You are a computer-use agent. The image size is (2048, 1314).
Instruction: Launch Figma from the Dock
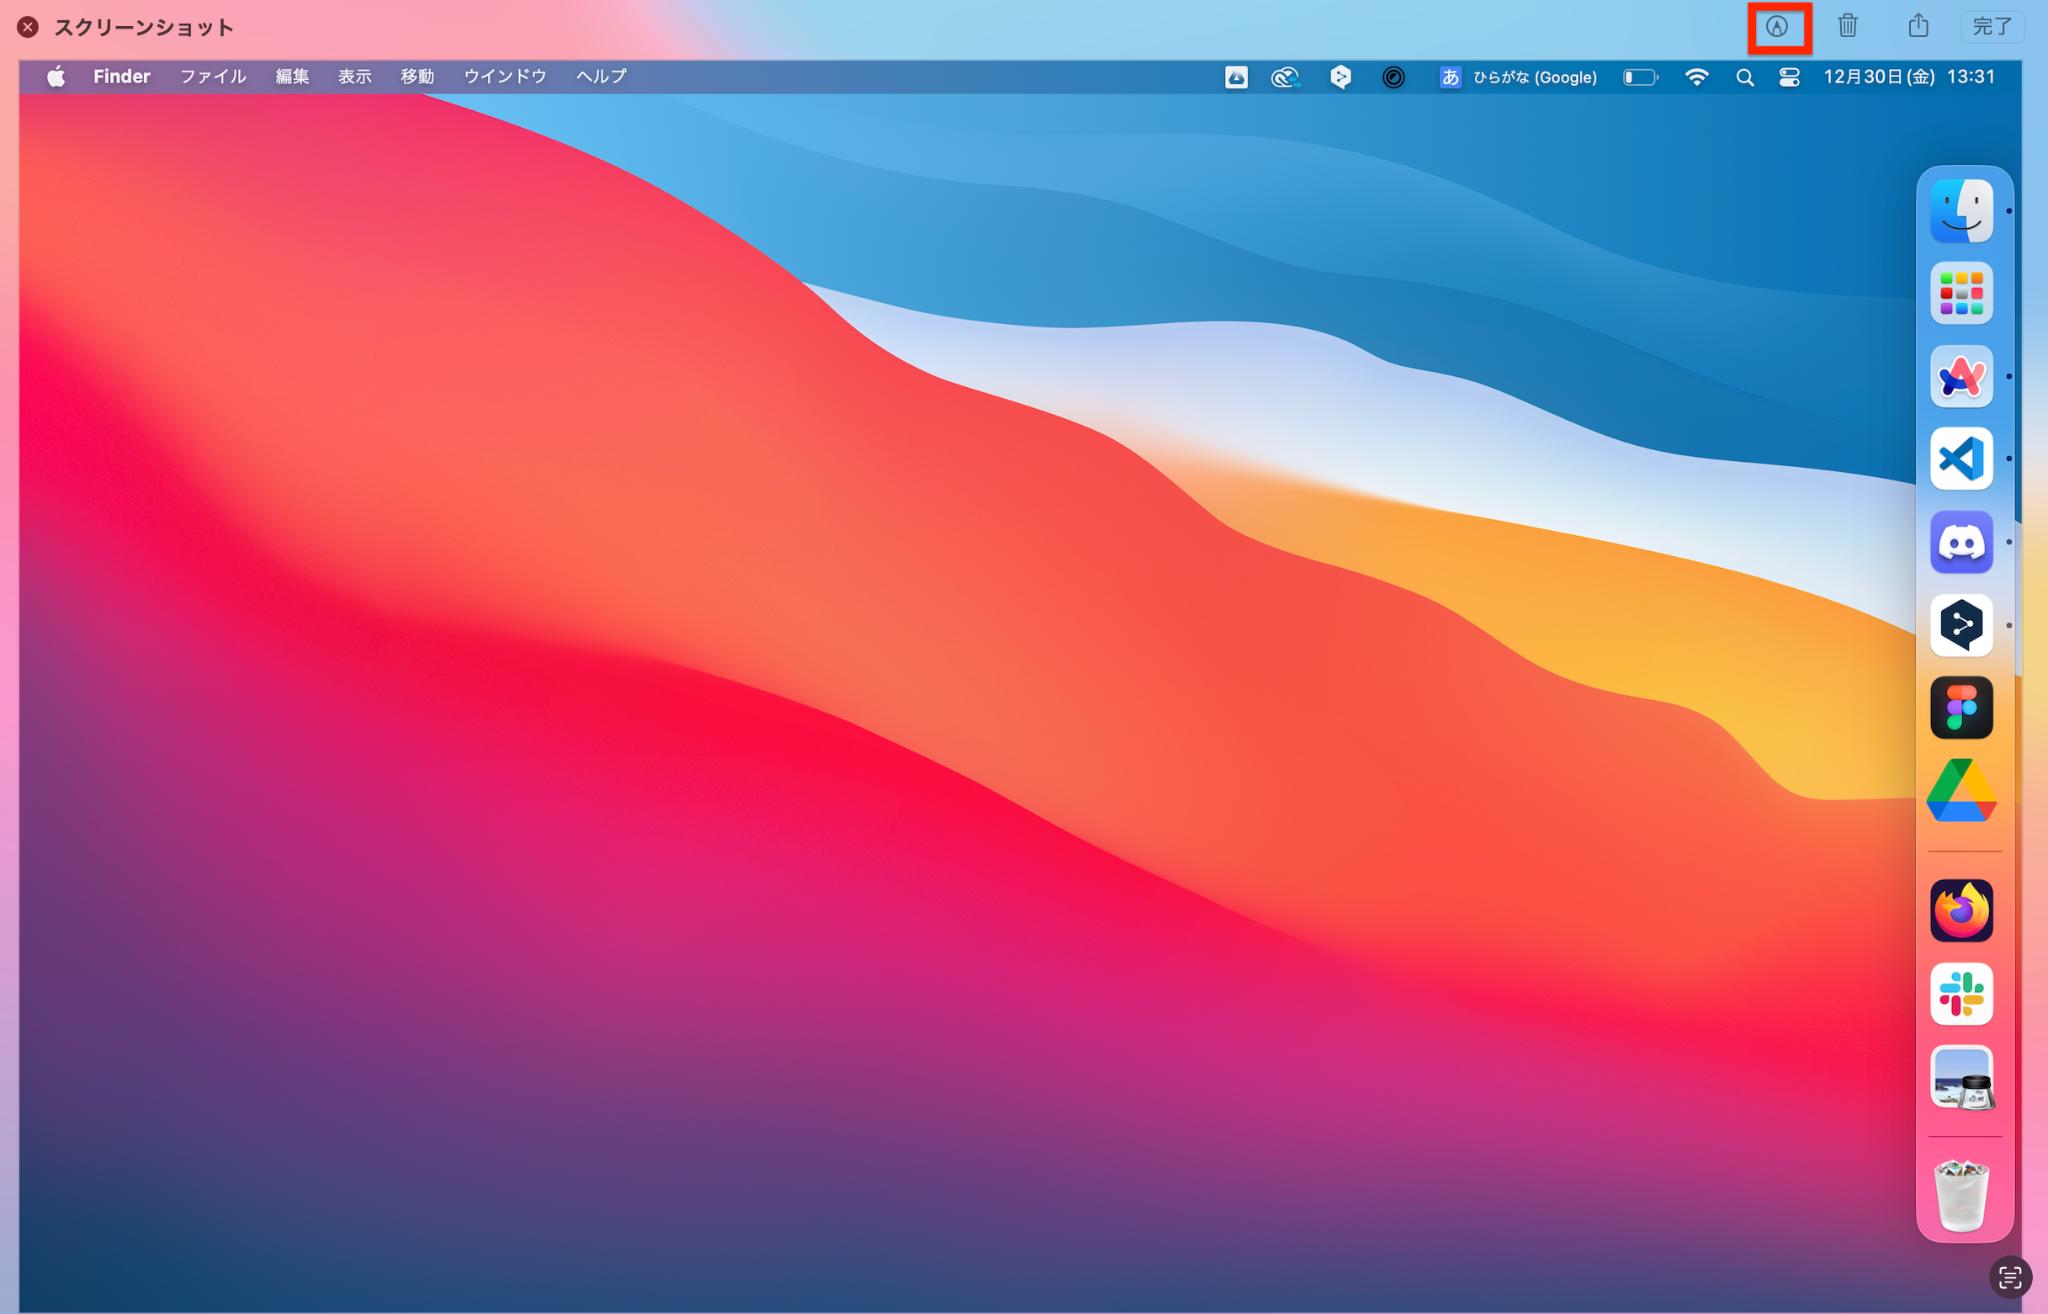[x=1961, y=708]
